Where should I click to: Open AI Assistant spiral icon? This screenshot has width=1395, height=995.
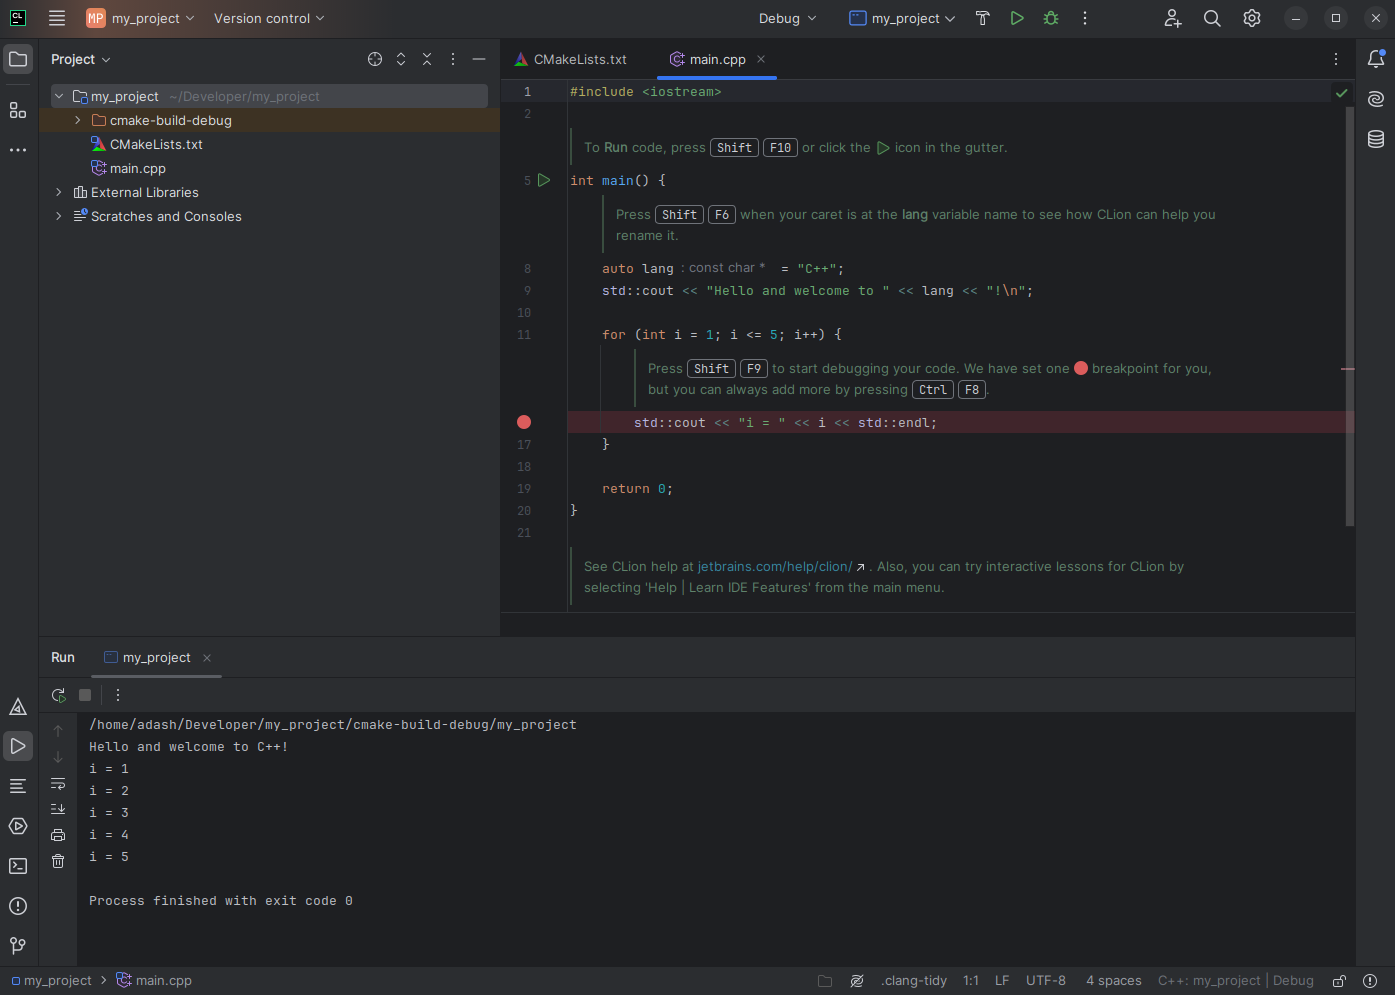1376,99
